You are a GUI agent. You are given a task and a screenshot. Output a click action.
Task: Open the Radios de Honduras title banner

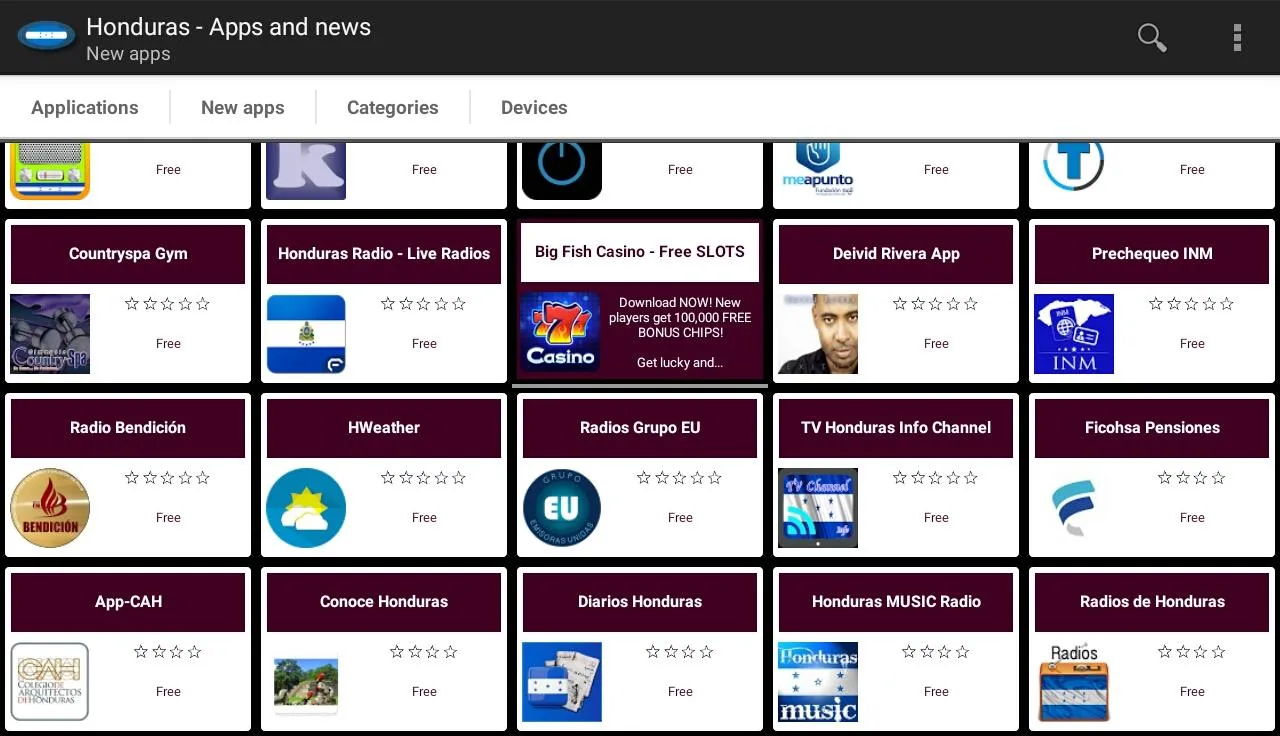[x=1152, y=602]
